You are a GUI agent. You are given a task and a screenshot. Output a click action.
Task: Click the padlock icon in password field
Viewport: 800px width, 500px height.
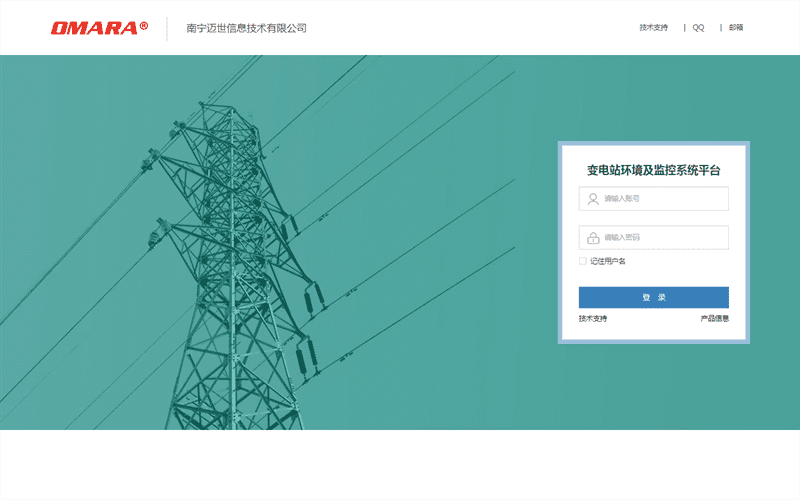coord(592,238)
